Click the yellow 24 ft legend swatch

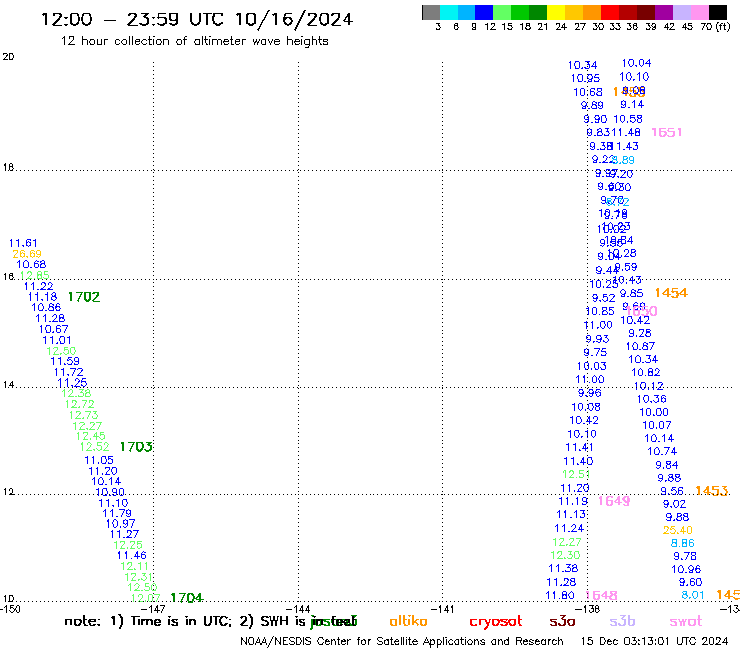tap(555, 12)
